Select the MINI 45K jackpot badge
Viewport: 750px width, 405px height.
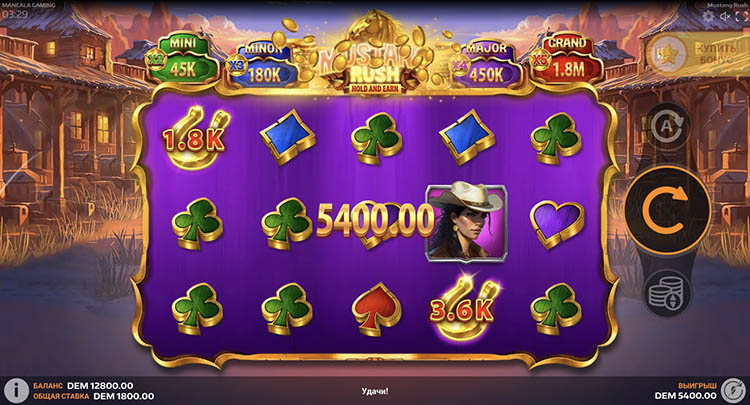[182, 59]
